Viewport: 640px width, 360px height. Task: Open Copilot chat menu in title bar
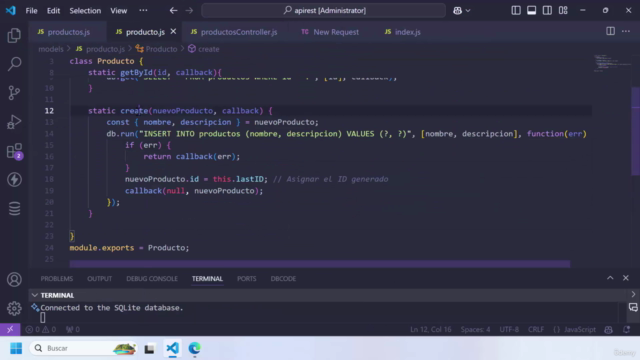(x=462, y=11)
